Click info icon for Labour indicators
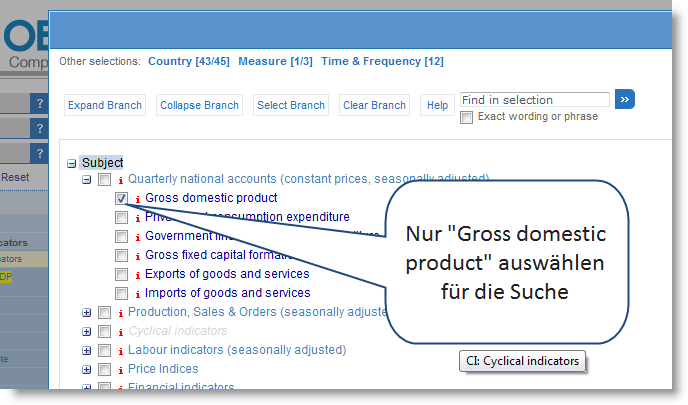This screenshot has height=405, width=688. [121, 350]
